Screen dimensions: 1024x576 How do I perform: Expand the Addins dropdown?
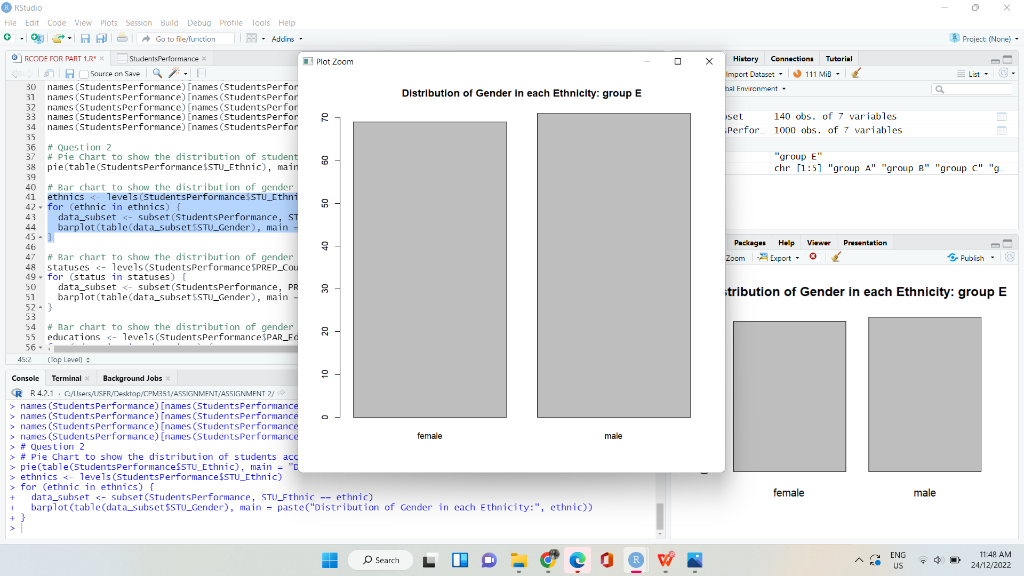point(287,39)
